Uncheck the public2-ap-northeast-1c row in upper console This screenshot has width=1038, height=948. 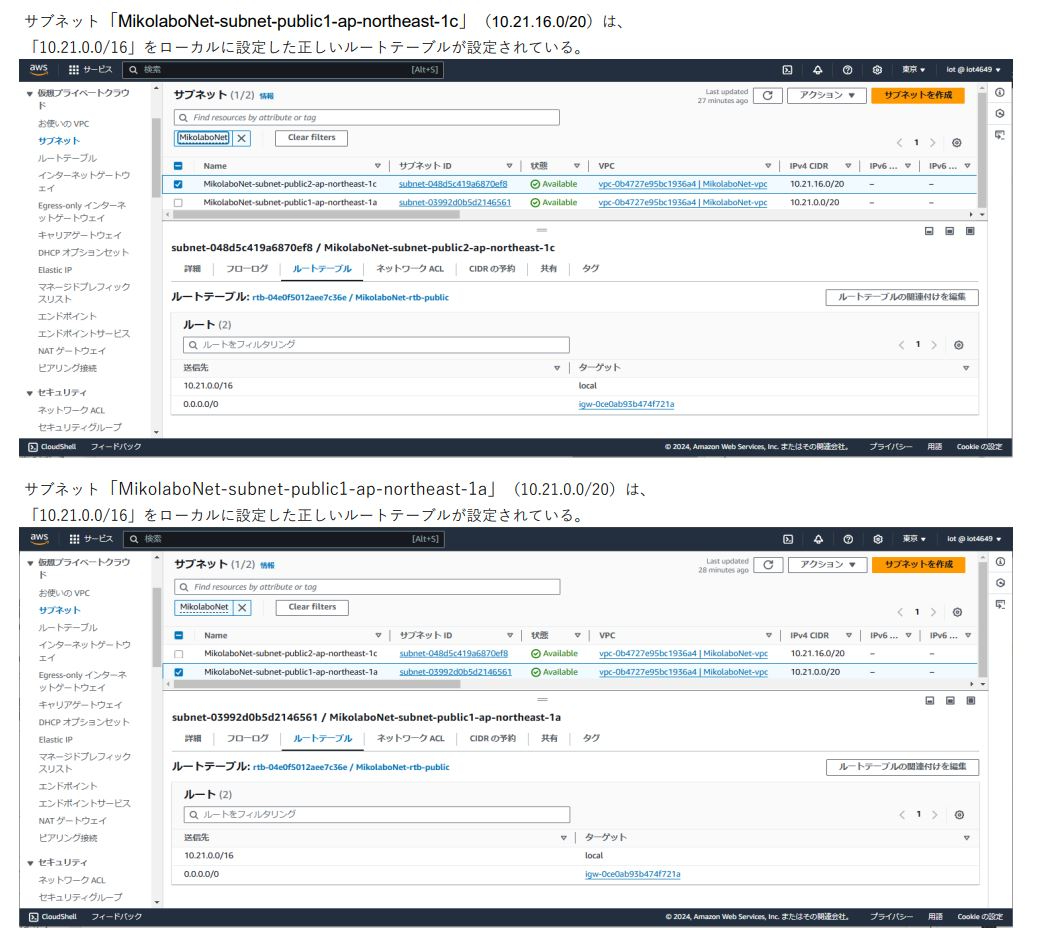[x=178, y=185]
